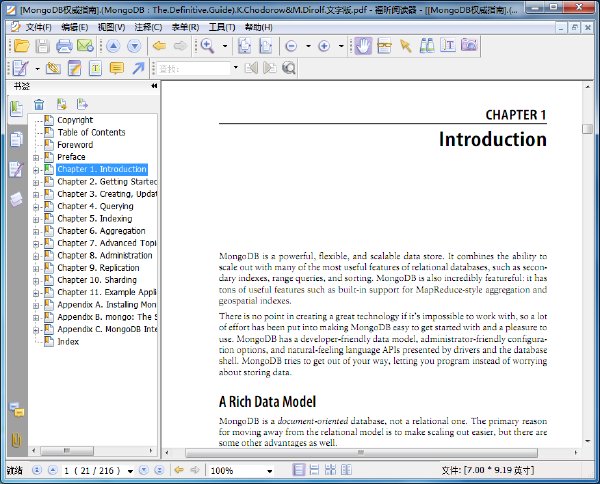
Task: Select the text selection tool icon
Action: click(448, 46)
